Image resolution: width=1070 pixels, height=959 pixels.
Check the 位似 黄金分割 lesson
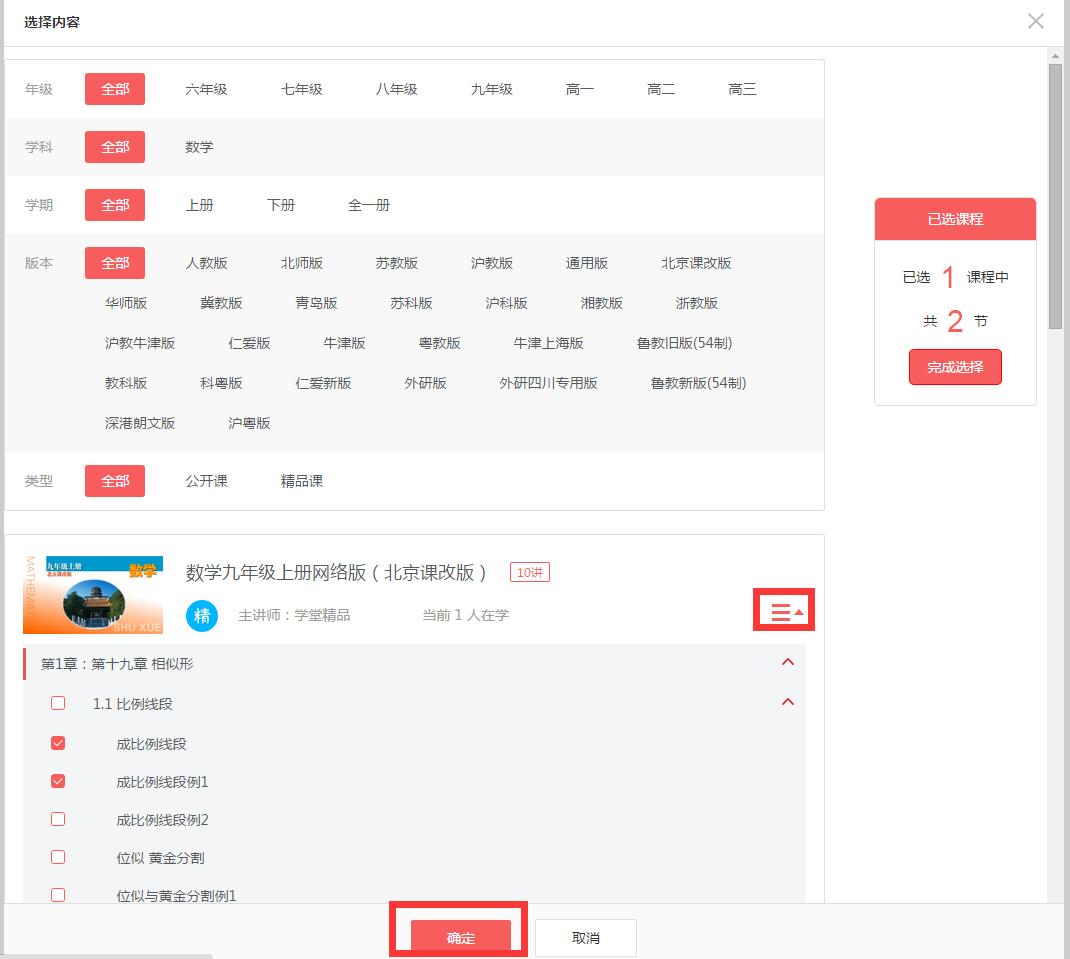point(58,856)
